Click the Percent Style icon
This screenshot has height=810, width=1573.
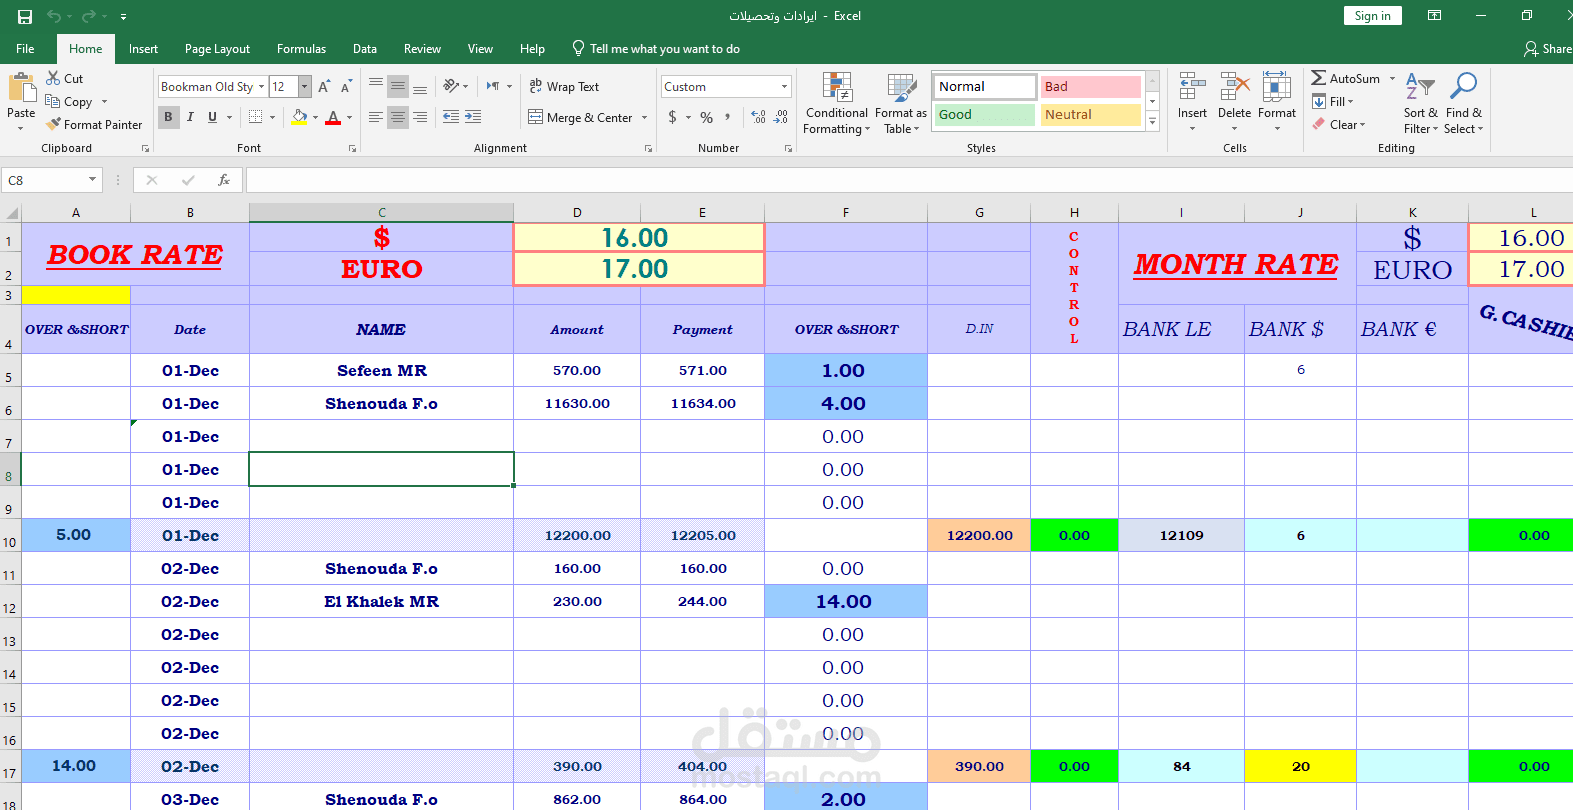pyautogui.click(x=707, y=117)
